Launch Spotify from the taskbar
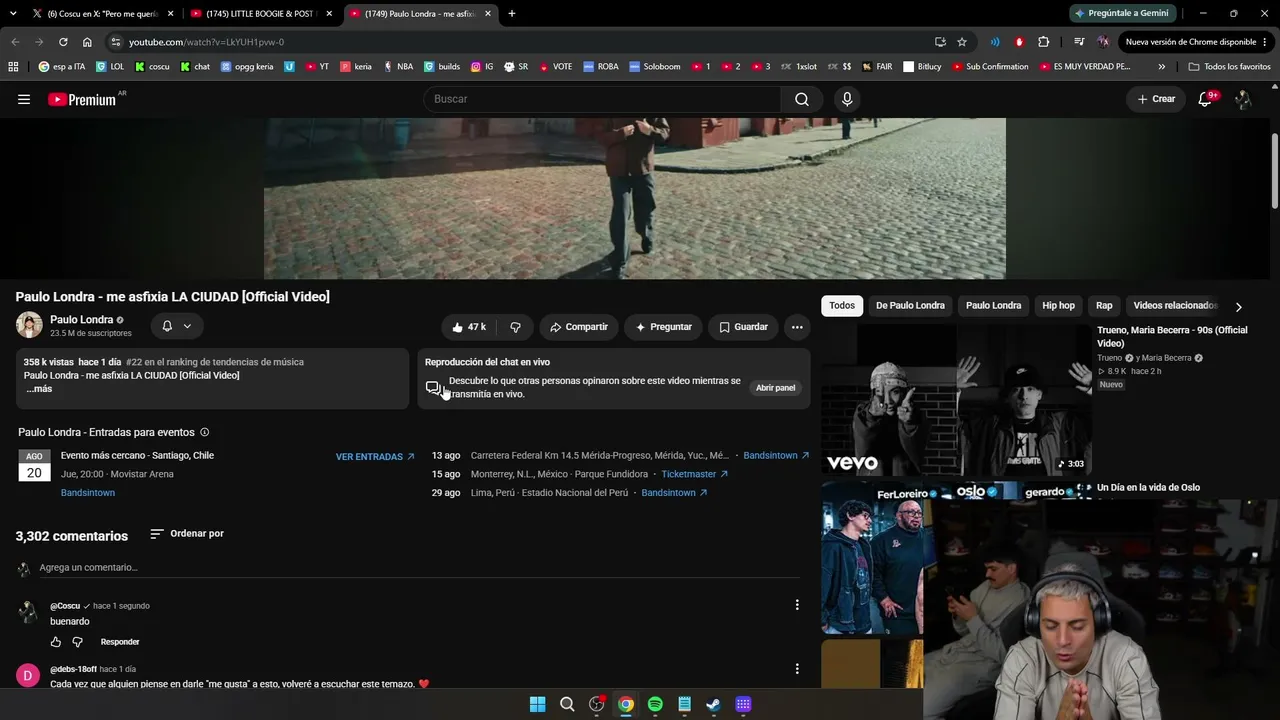The width and height of the screenshot is (1280, 720). click(655, 704)
